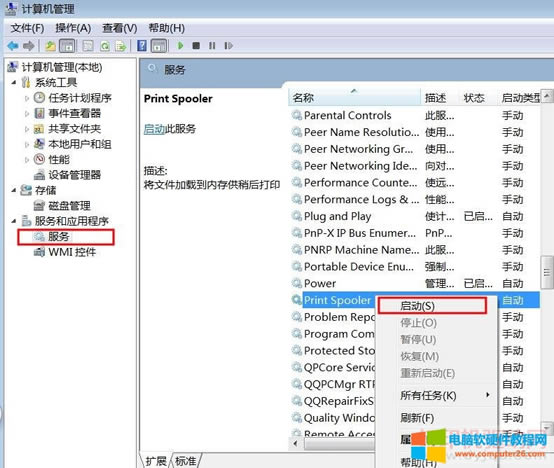Click the green Start Service toolbar icon

point(181,46)
